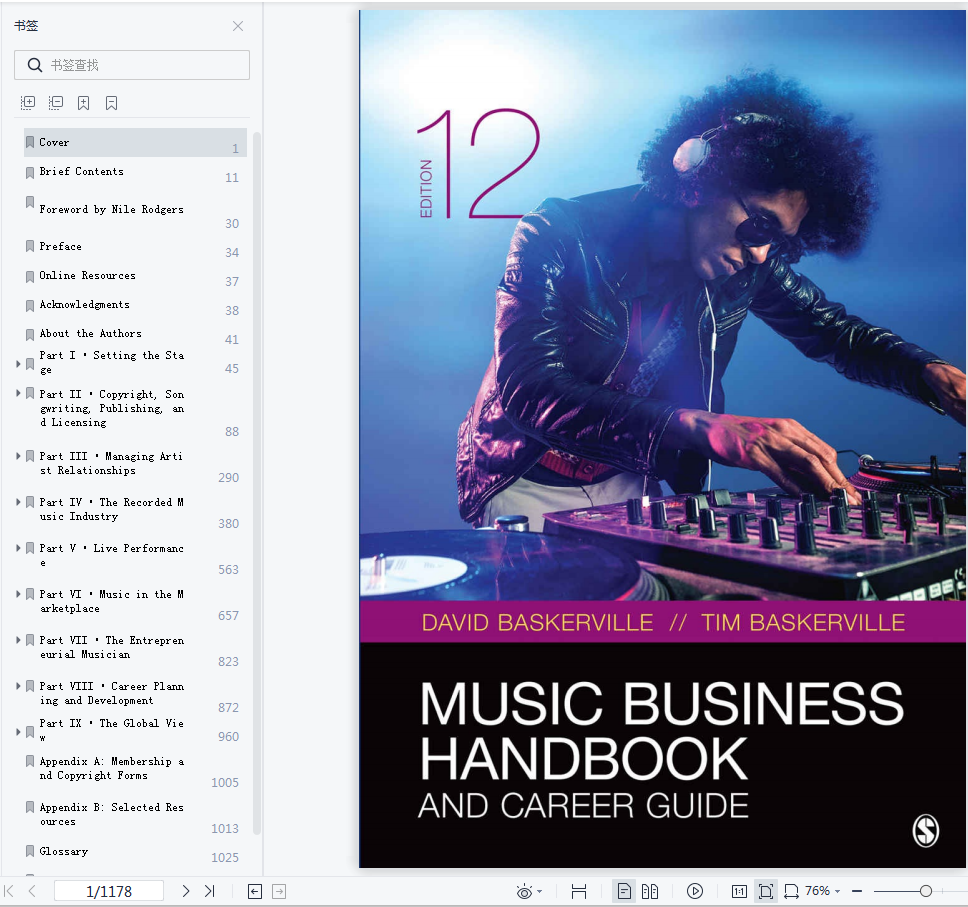The image size is (968, 907).
Task: Expand Part I Setting the Stage
Action: [x=19, y=364]
